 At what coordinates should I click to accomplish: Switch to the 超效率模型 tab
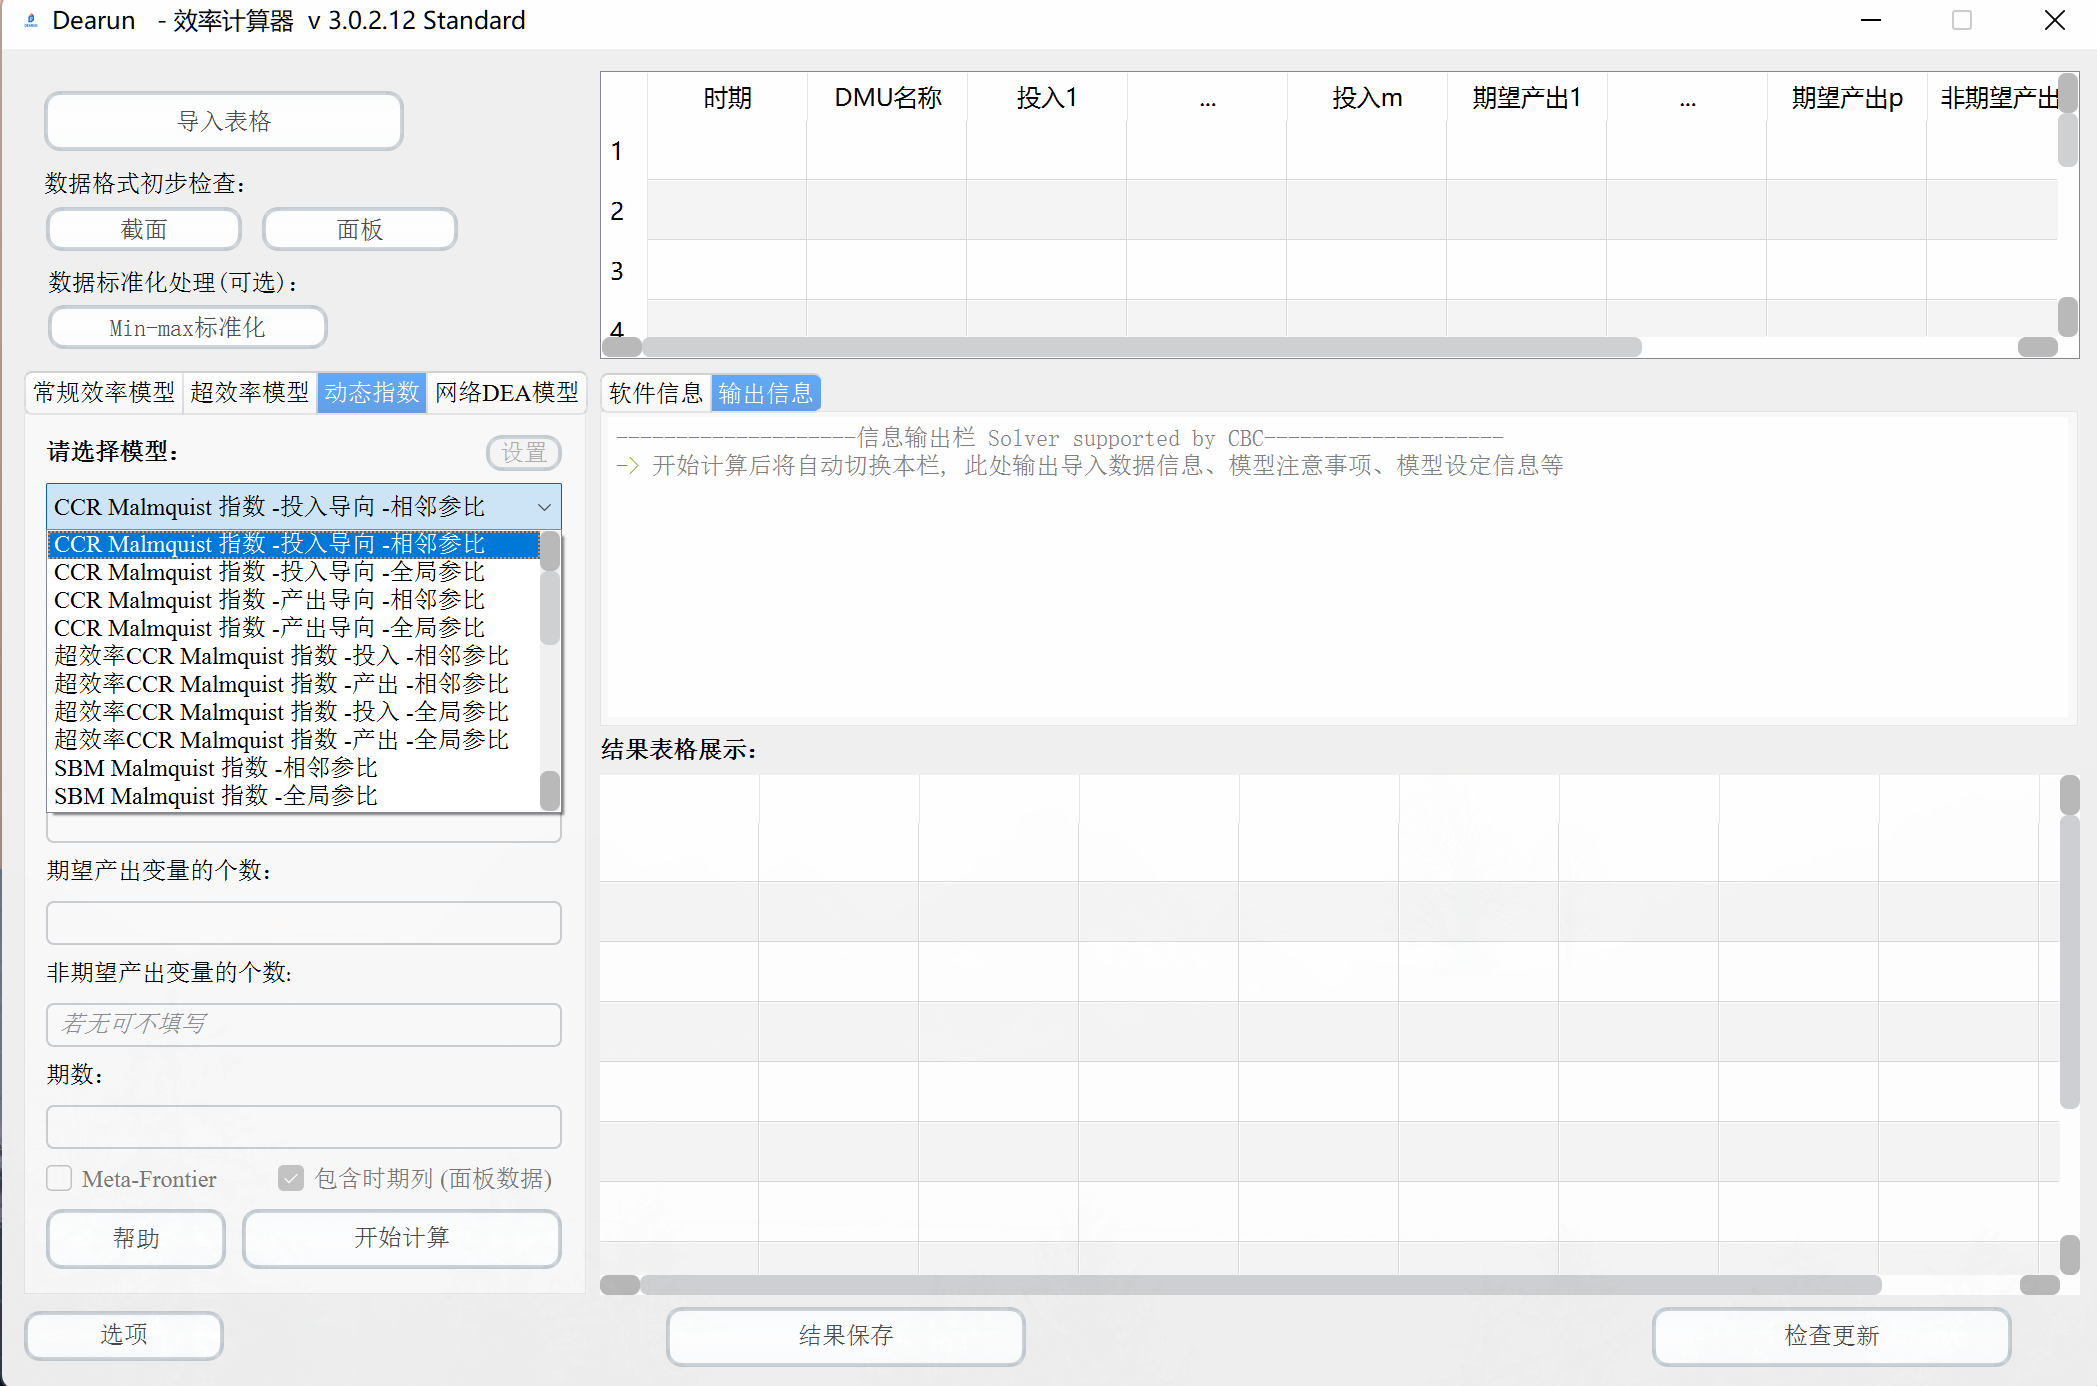(x=249, y=393)
